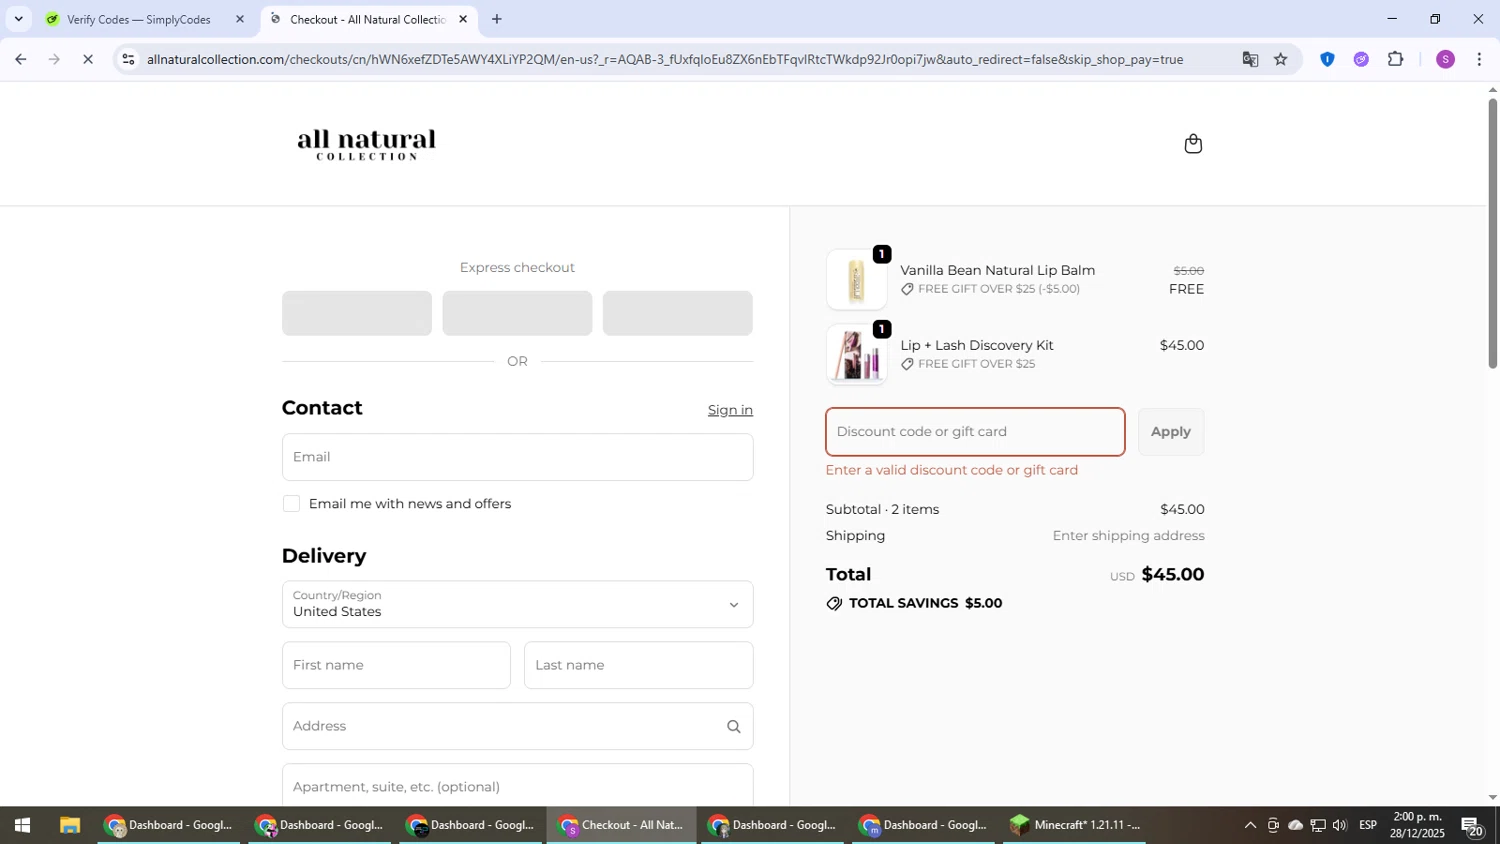
Task: Stop loading the page
Action: [x=88, y=59]
